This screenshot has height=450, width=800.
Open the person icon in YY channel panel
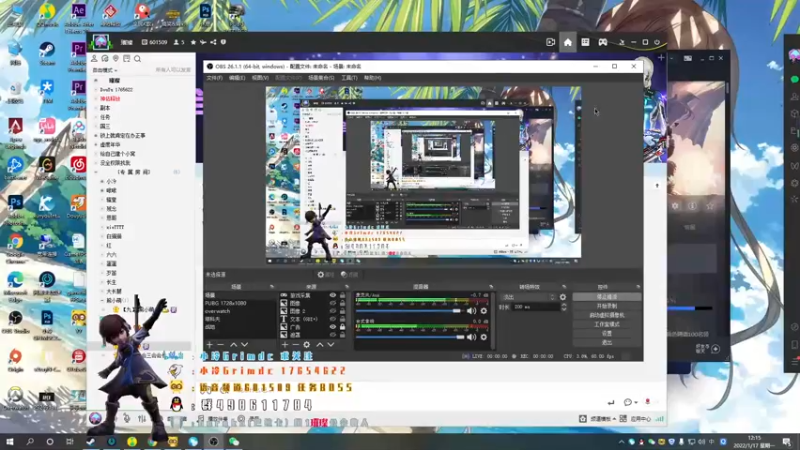click(x=94, y=59)
